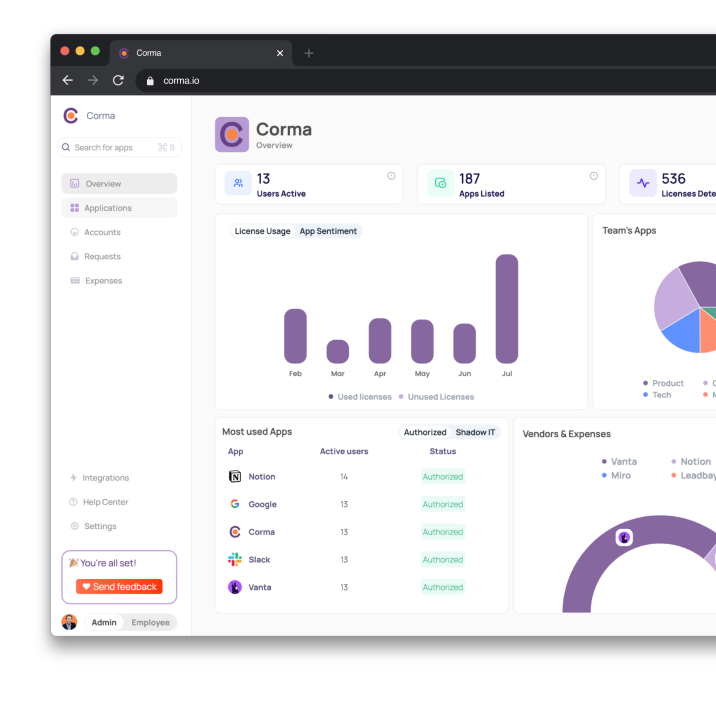
Task: Open the Help Center link
Action: pos(105,502)
